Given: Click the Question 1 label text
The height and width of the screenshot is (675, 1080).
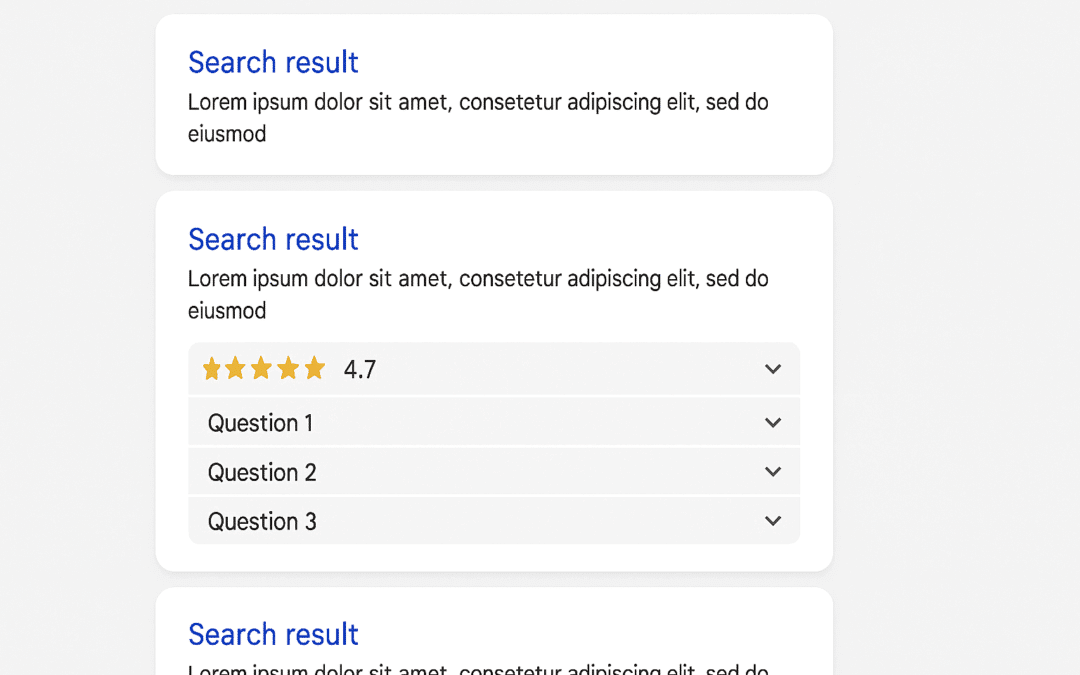Looking at the screenshot, I should tap(260, 423).
